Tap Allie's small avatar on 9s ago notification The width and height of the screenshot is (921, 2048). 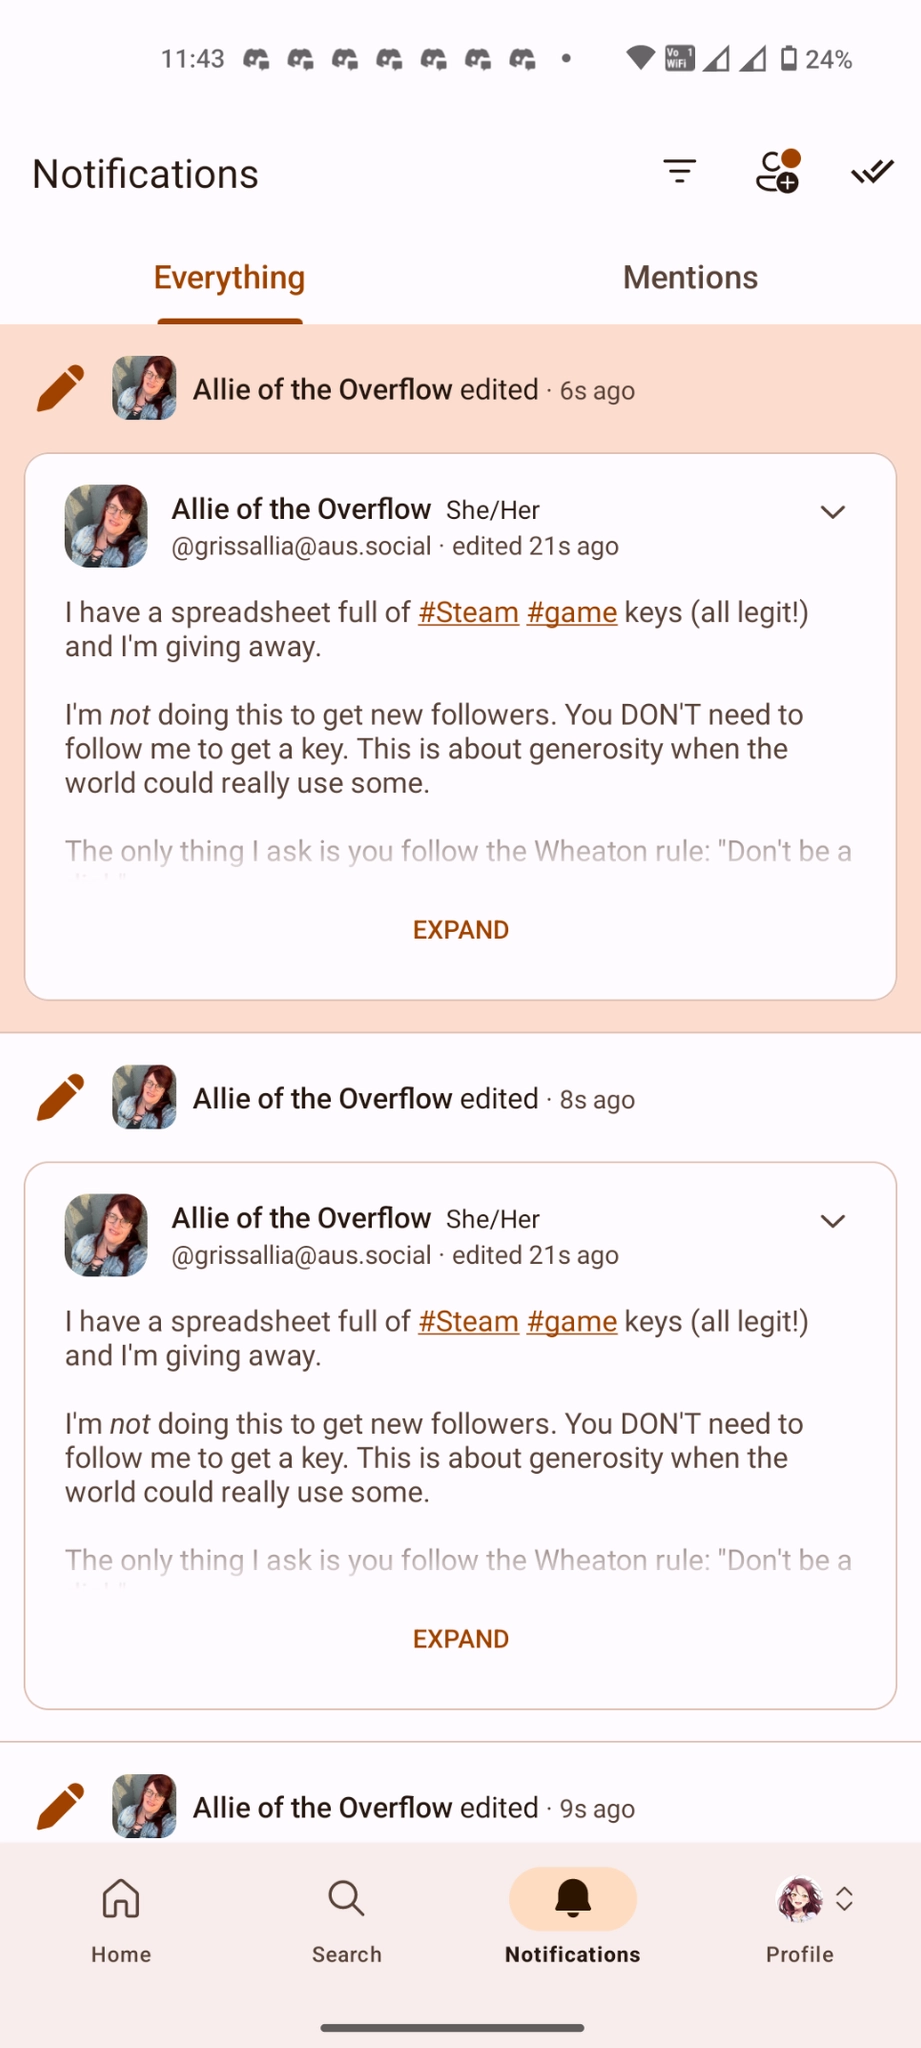tap(145, 1806)
